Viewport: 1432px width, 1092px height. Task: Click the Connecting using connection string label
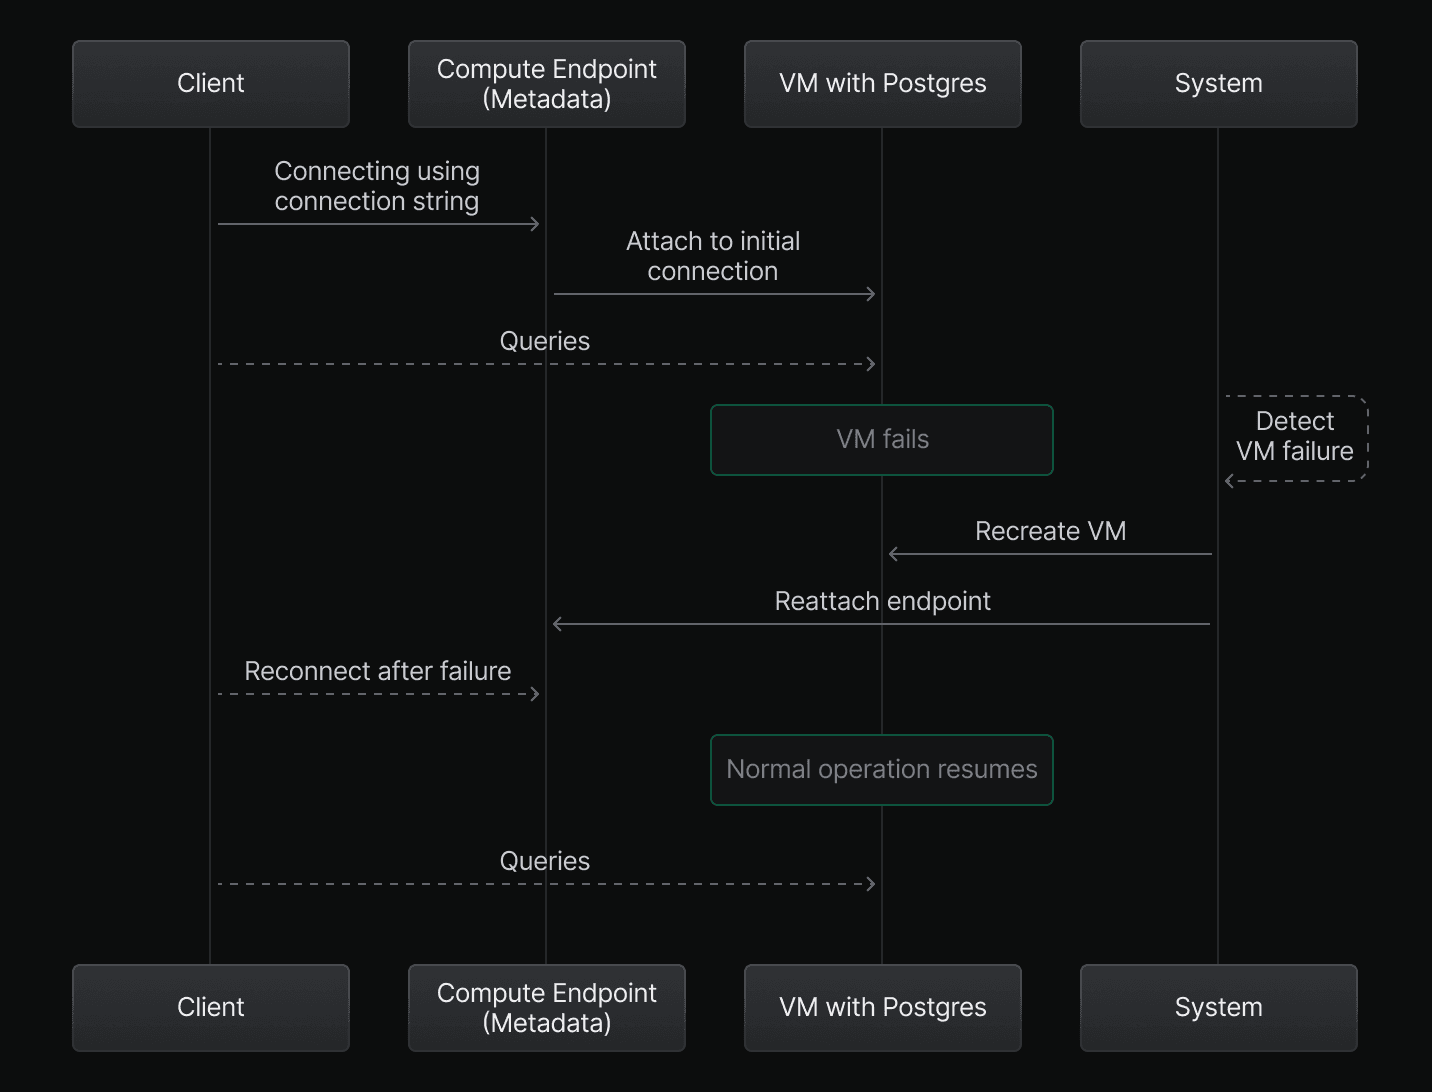(377, 186)
